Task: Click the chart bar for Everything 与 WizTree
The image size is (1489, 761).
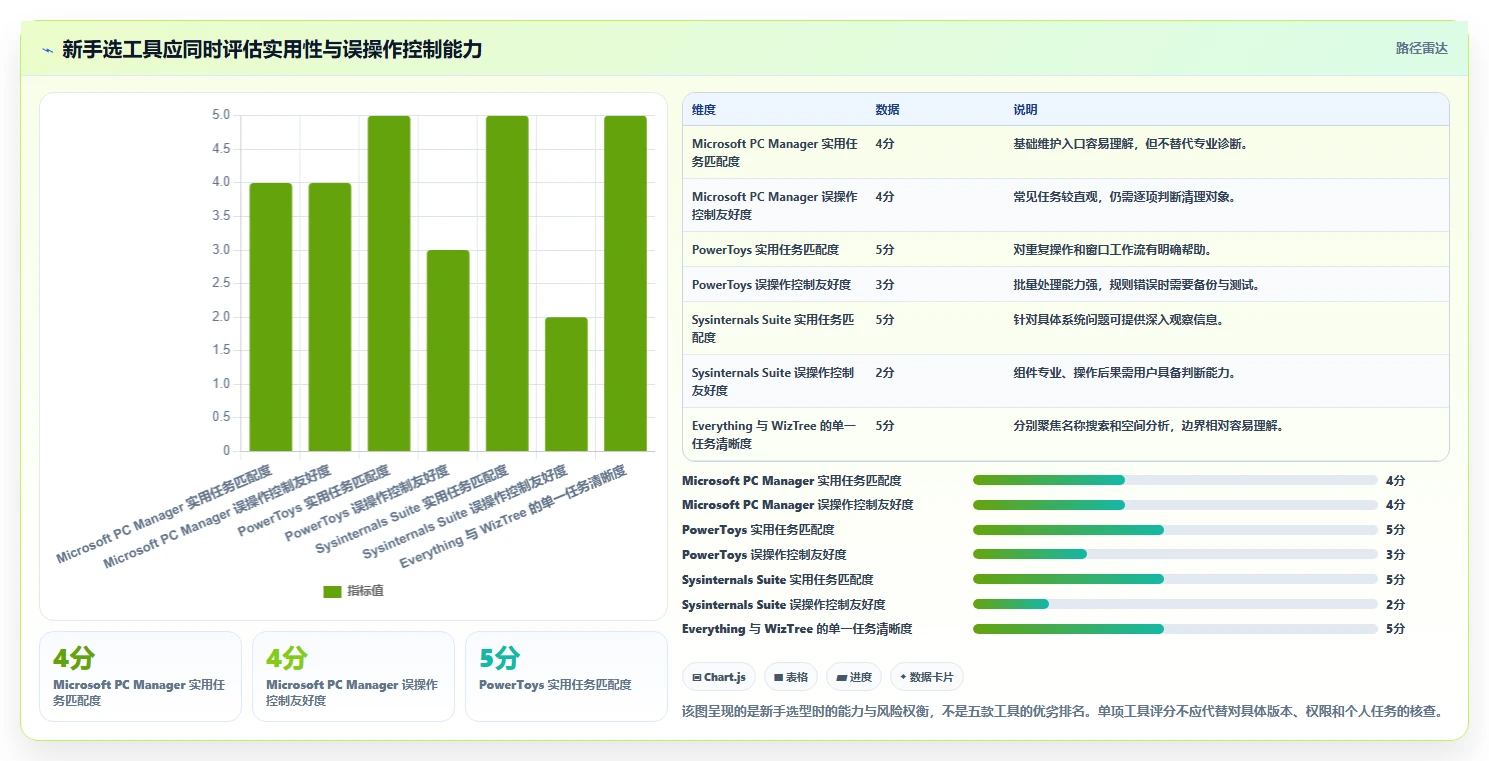Action: point(625,283)
